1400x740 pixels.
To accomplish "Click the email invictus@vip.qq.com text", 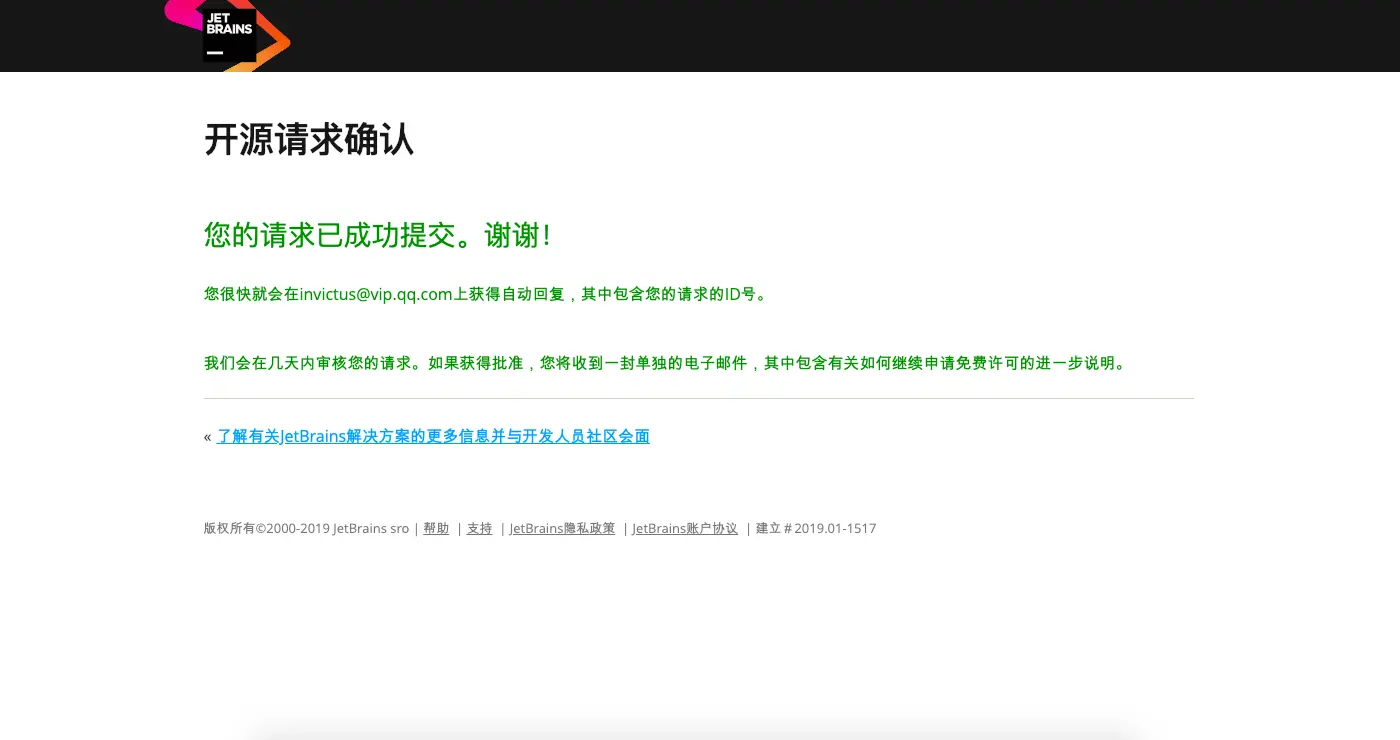I will pos(377,294).
